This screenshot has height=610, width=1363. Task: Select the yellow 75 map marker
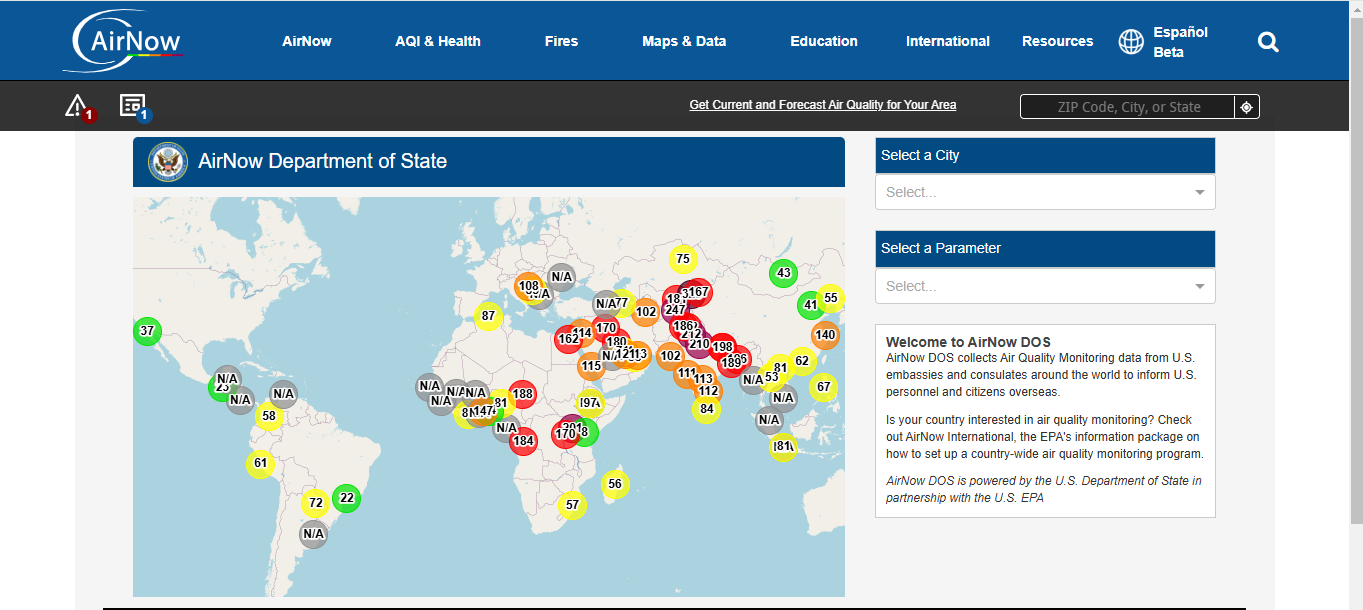682,259
